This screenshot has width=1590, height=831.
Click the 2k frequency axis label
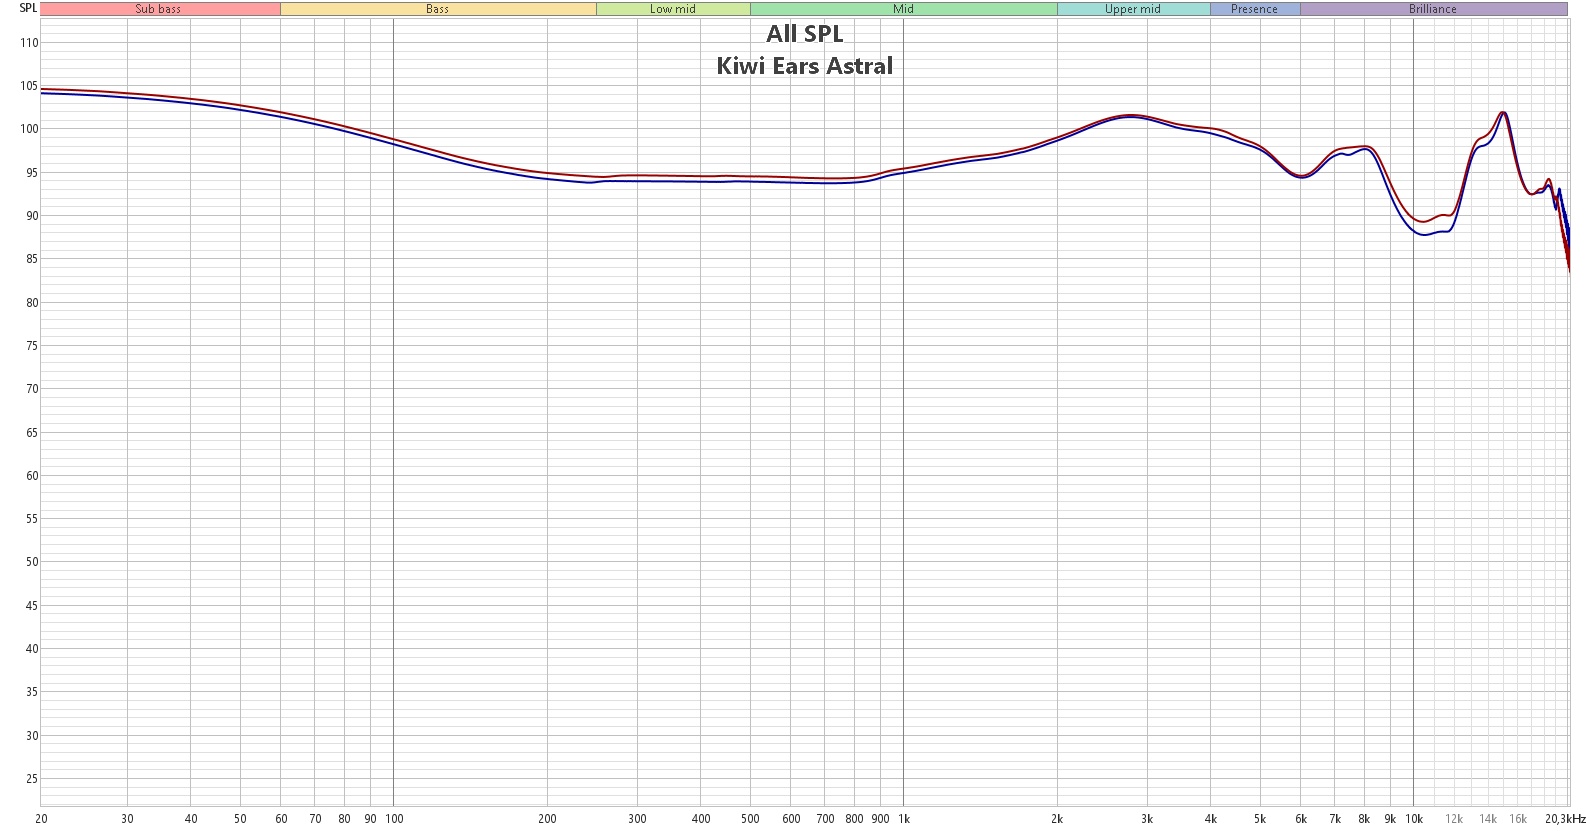(1057, 819)
